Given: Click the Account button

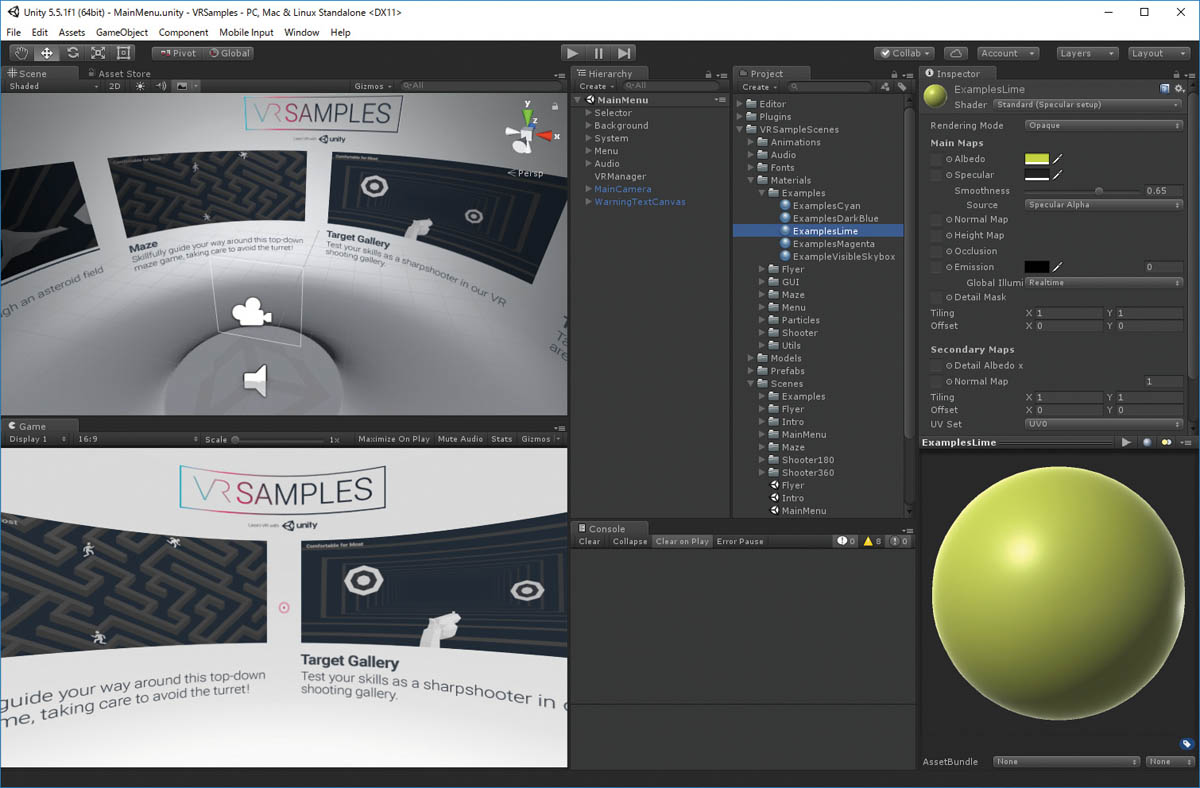Looking at the screenshot, I should (1007, 52).
